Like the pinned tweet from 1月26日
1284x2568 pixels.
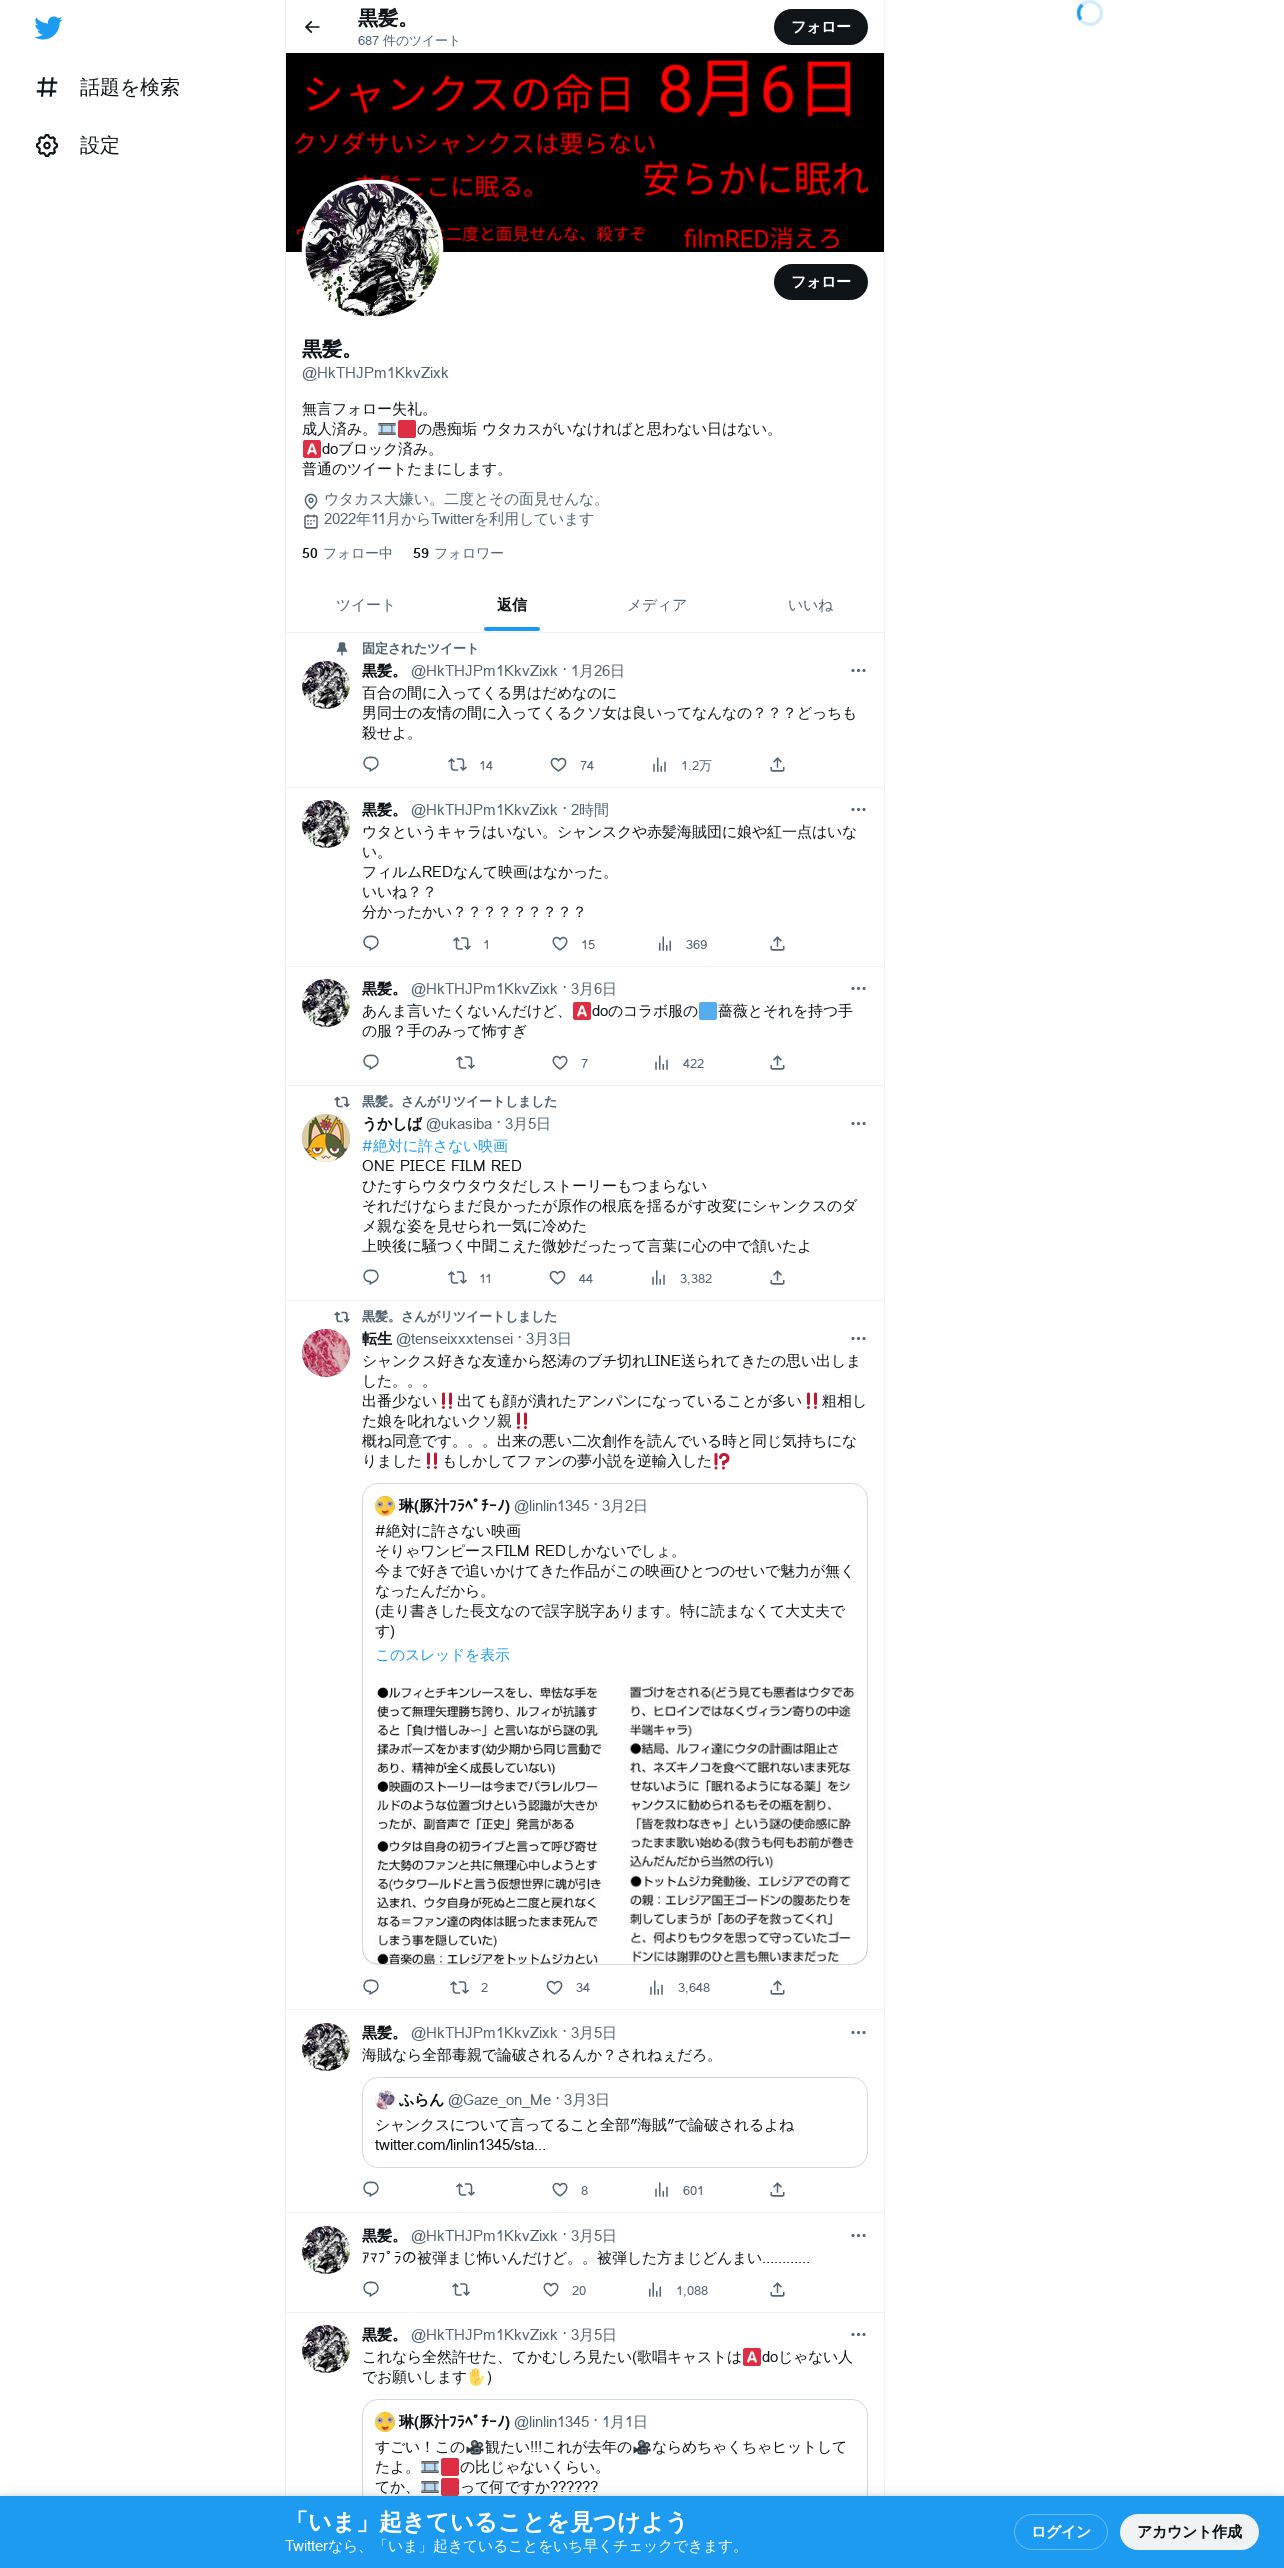click(x=559, y=765)
